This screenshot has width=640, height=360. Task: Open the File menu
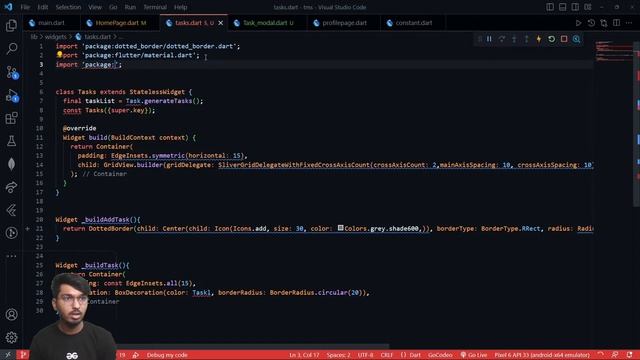pyautogui.click(x=25, y=7)
